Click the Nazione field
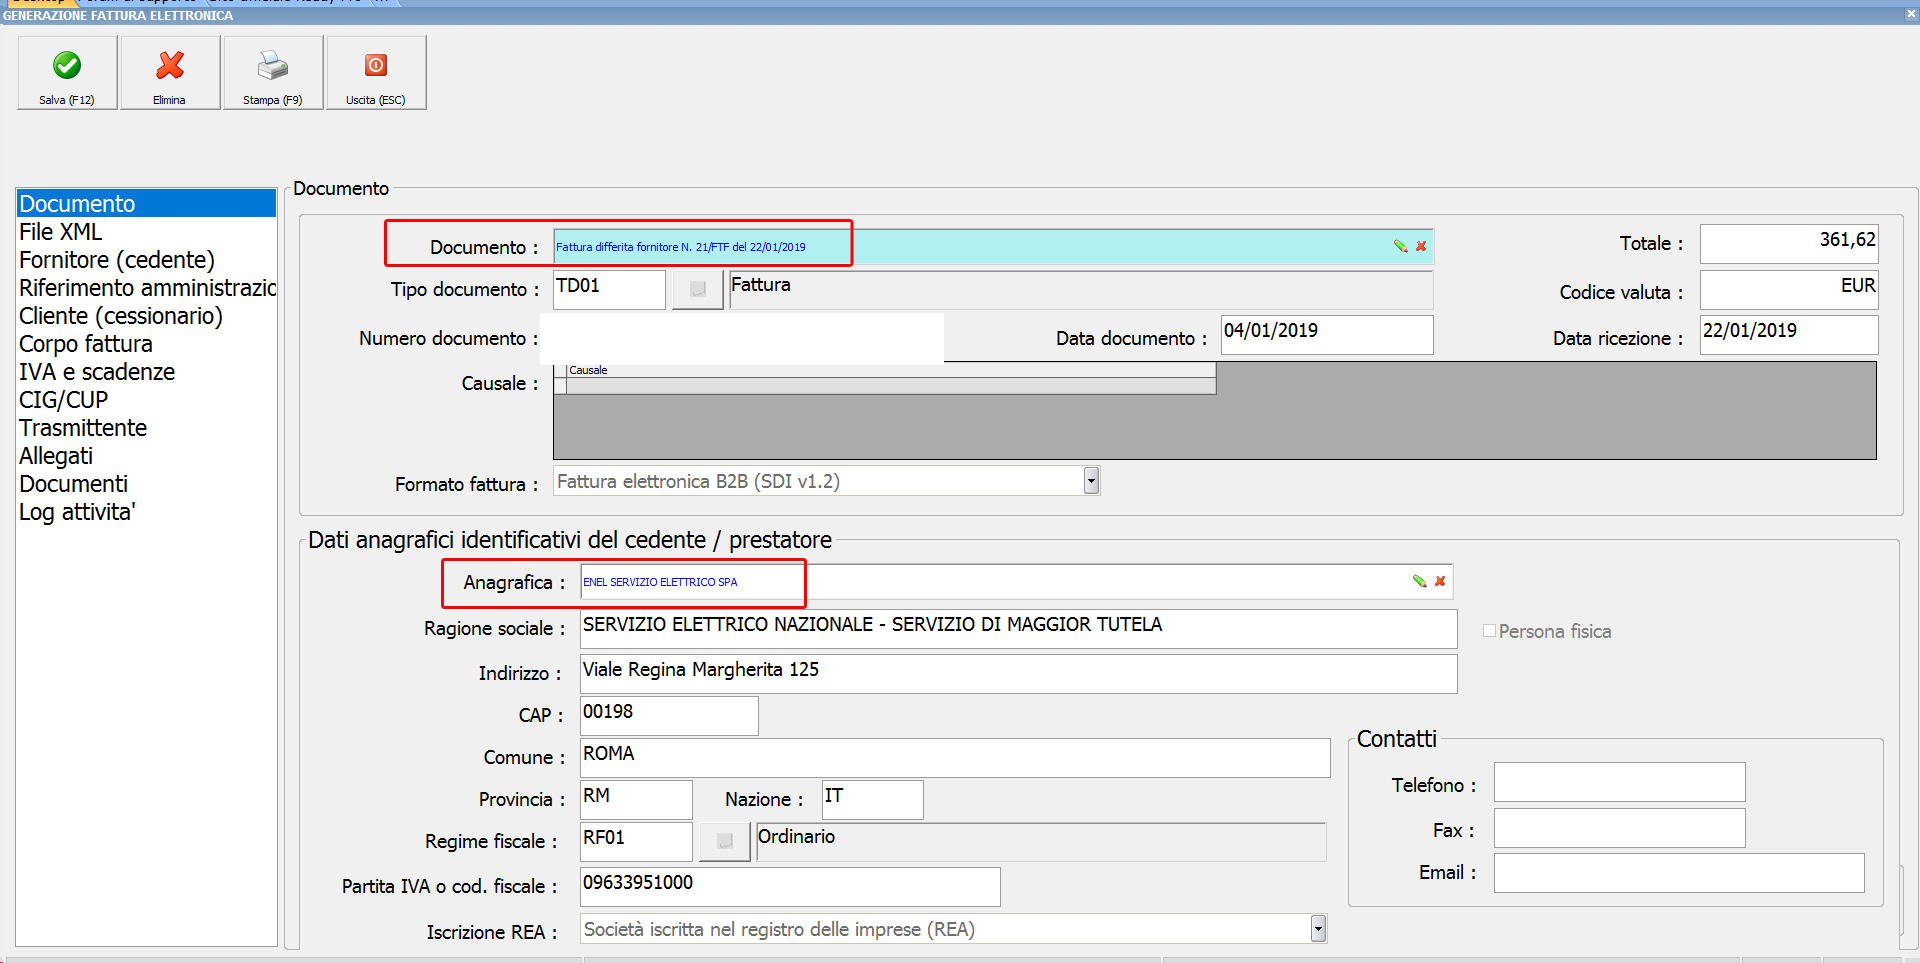 tap(872, 800)
